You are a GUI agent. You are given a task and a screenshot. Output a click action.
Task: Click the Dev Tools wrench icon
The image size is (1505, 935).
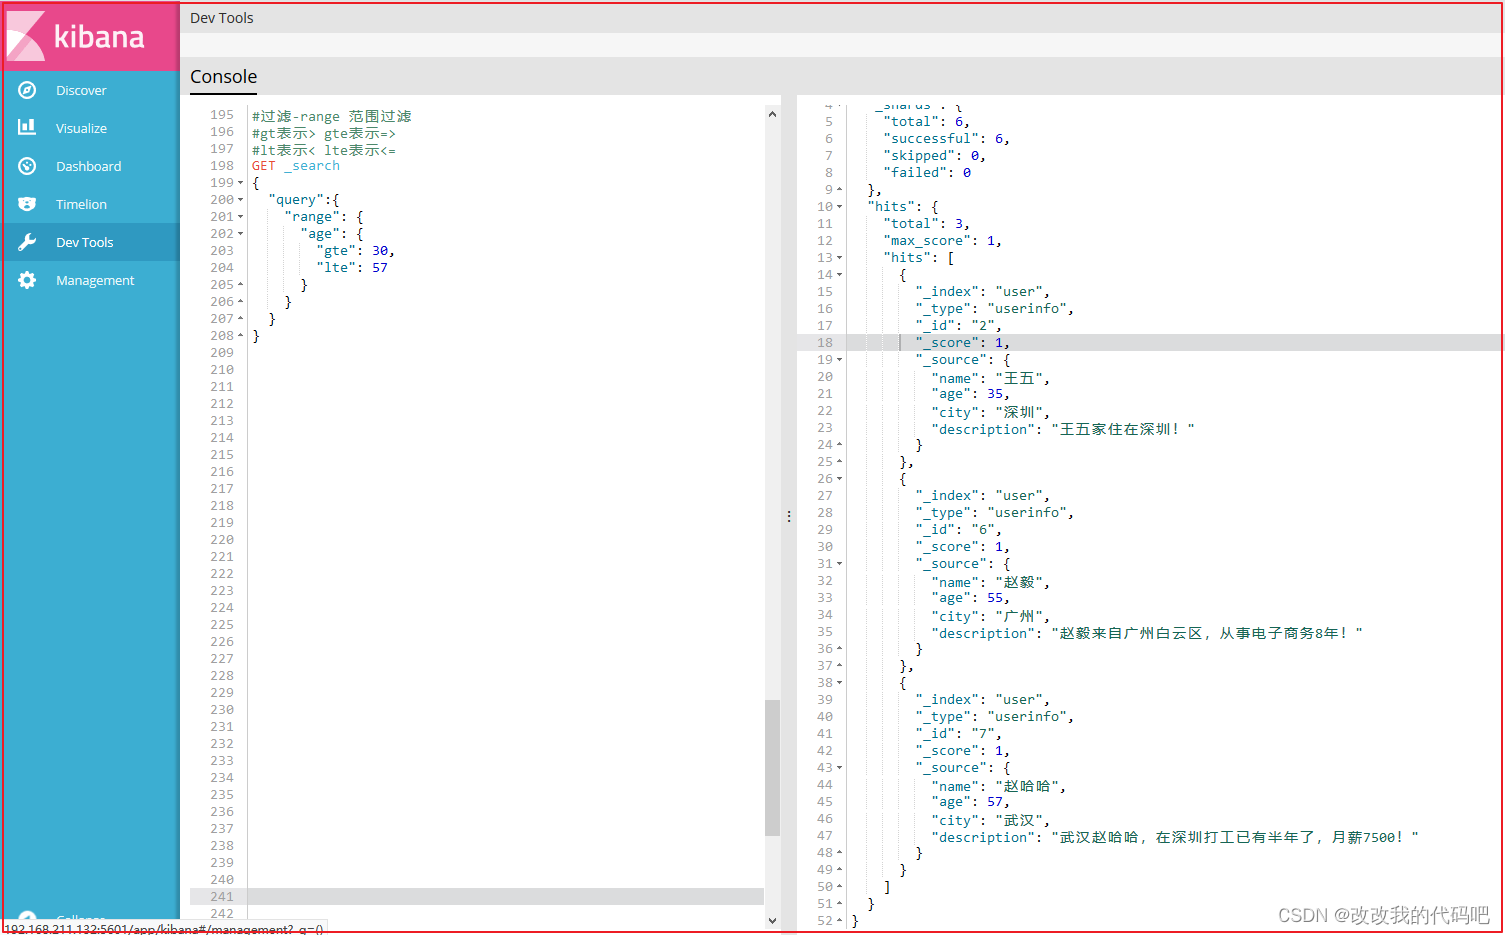coord(27,242)
